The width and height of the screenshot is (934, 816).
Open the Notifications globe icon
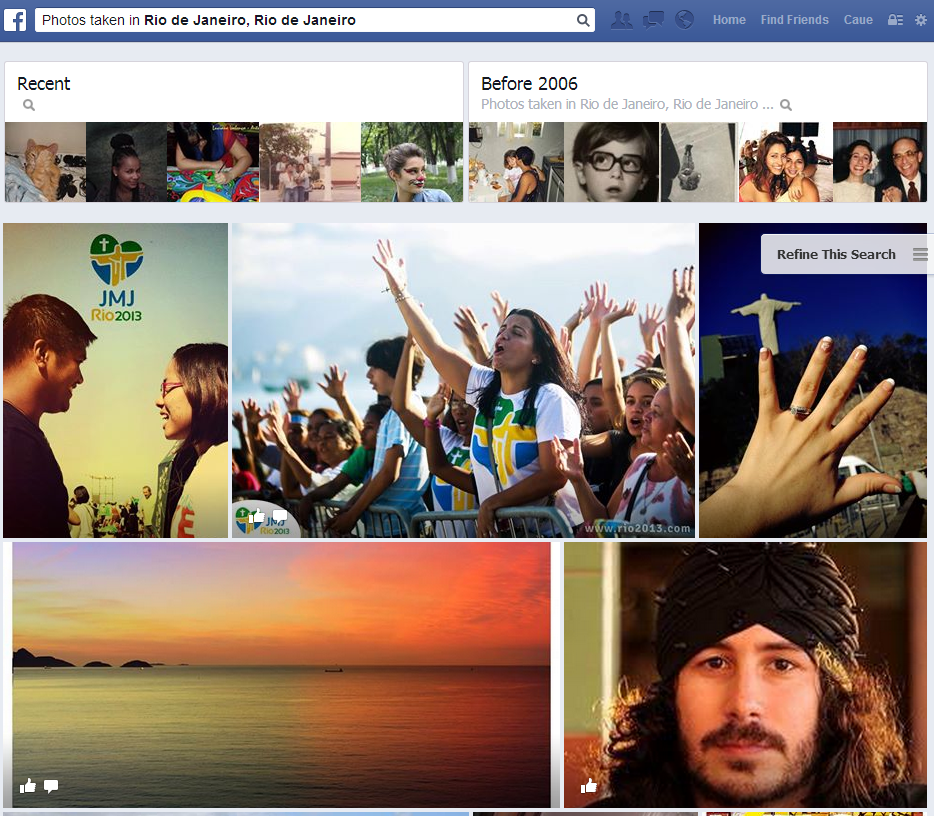[684, 20]
